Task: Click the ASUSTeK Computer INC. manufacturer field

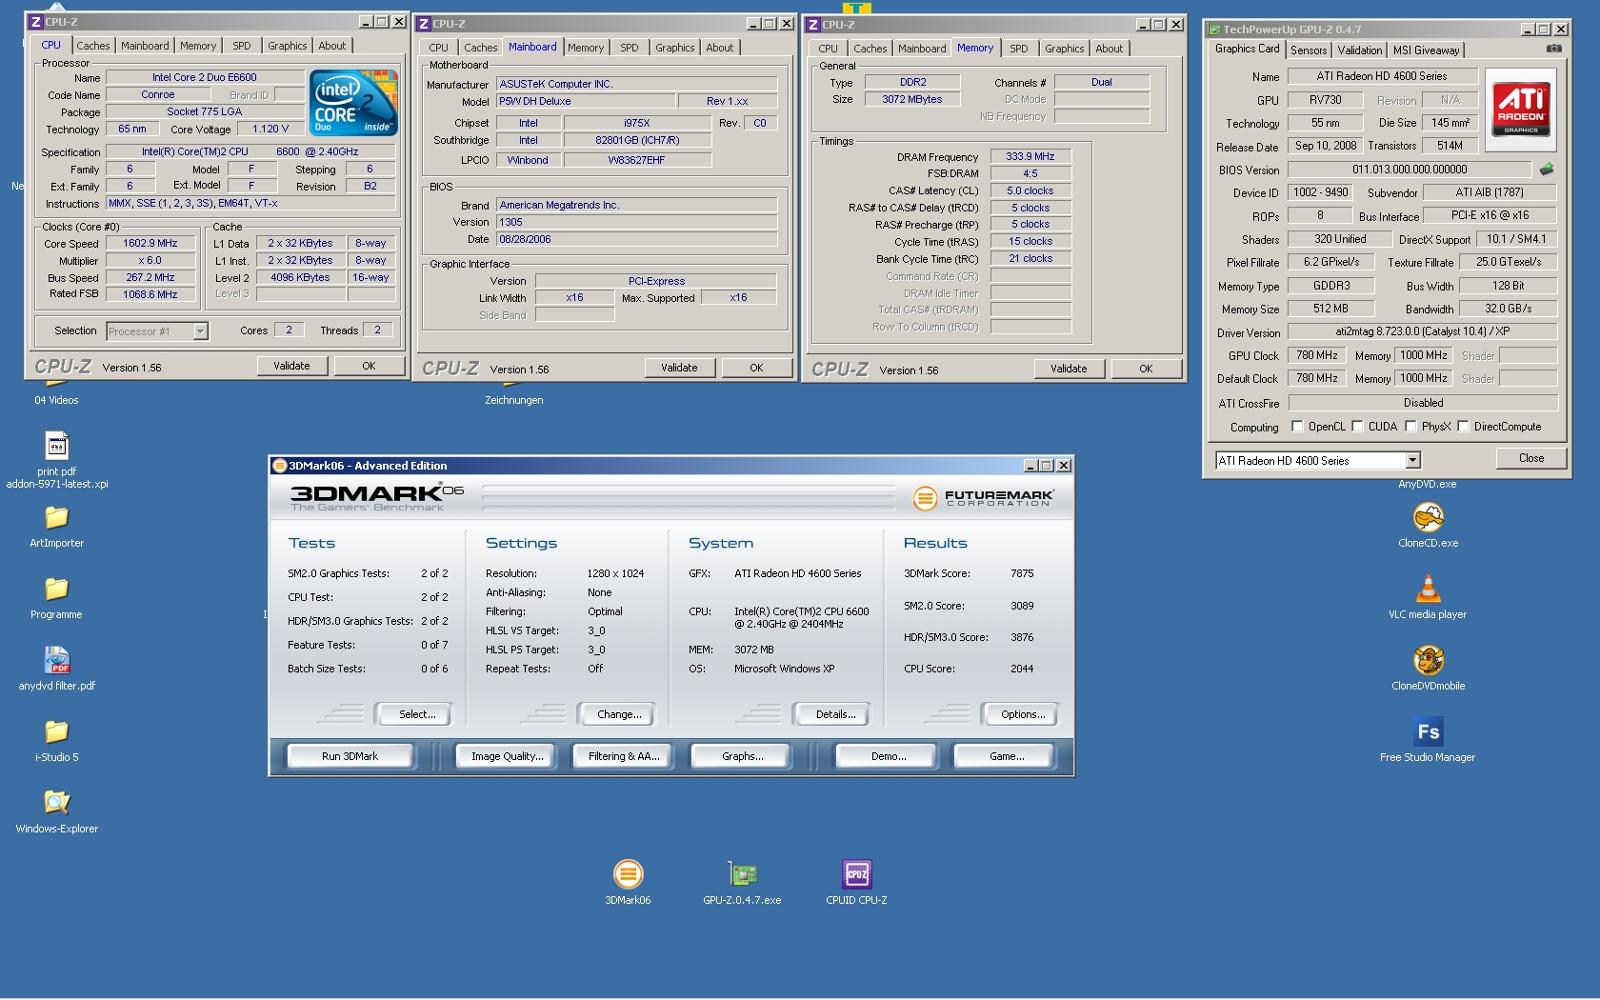Action: pyautogui.click(x=637, y=84)
